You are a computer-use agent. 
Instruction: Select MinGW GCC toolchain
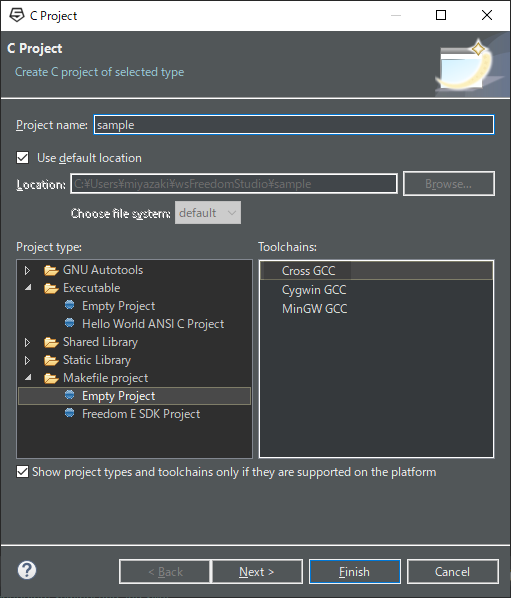coord(314,309)
